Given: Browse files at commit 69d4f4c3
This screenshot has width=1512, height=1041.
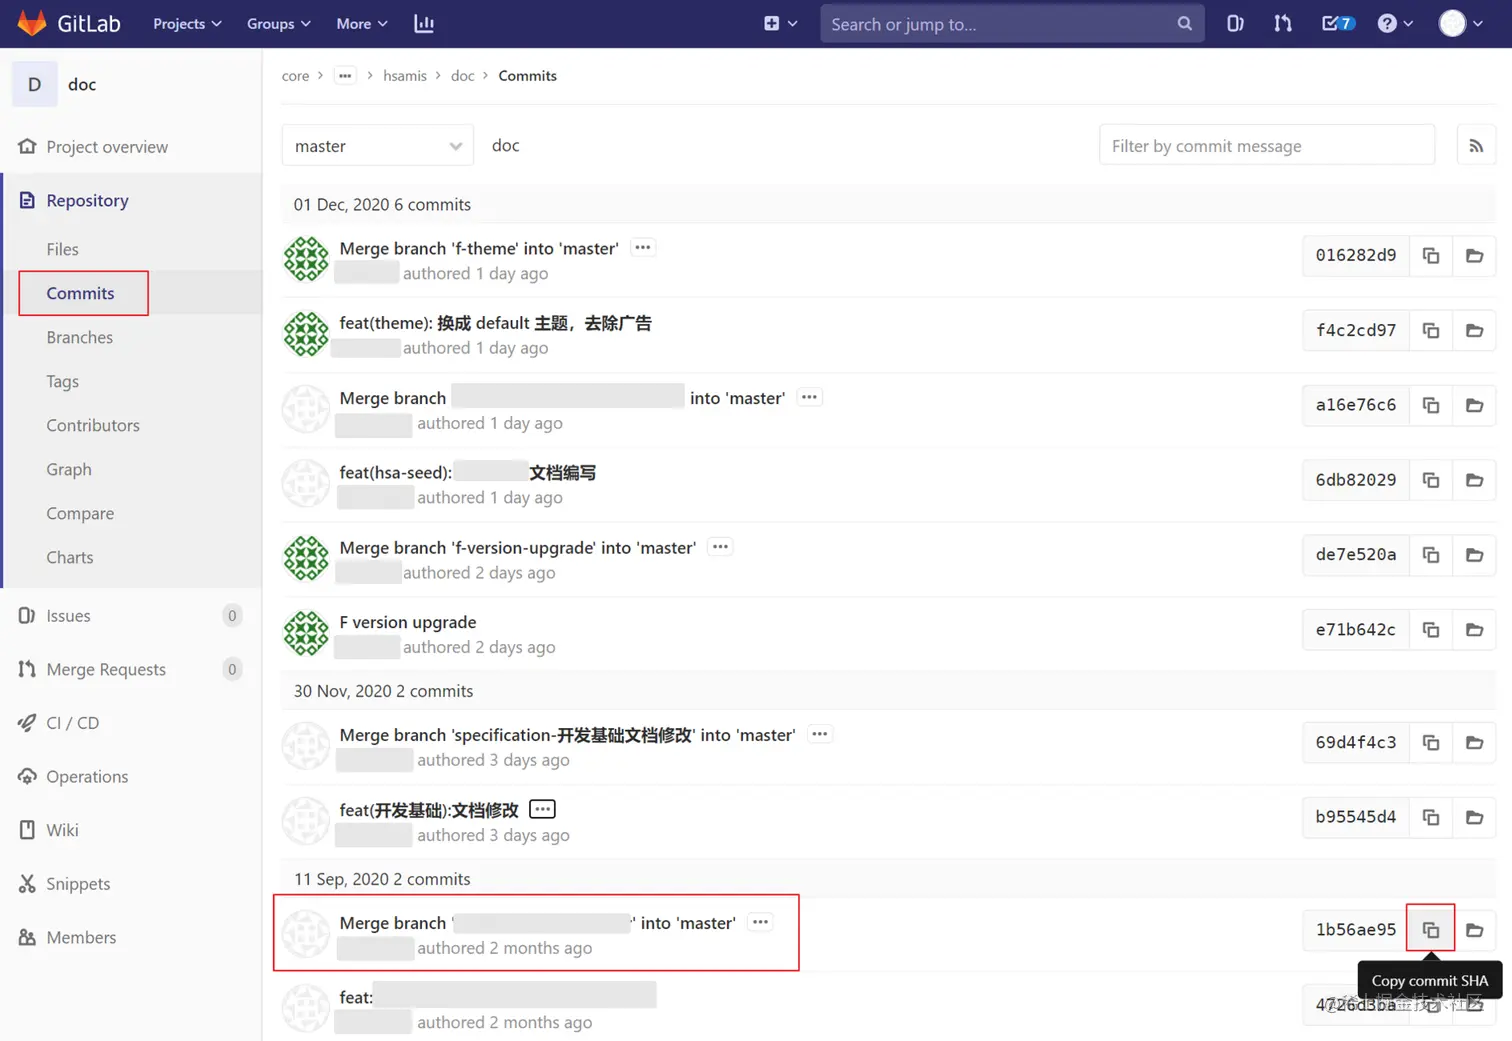Looking at the screenshot, I should (x=1474, y=743).
